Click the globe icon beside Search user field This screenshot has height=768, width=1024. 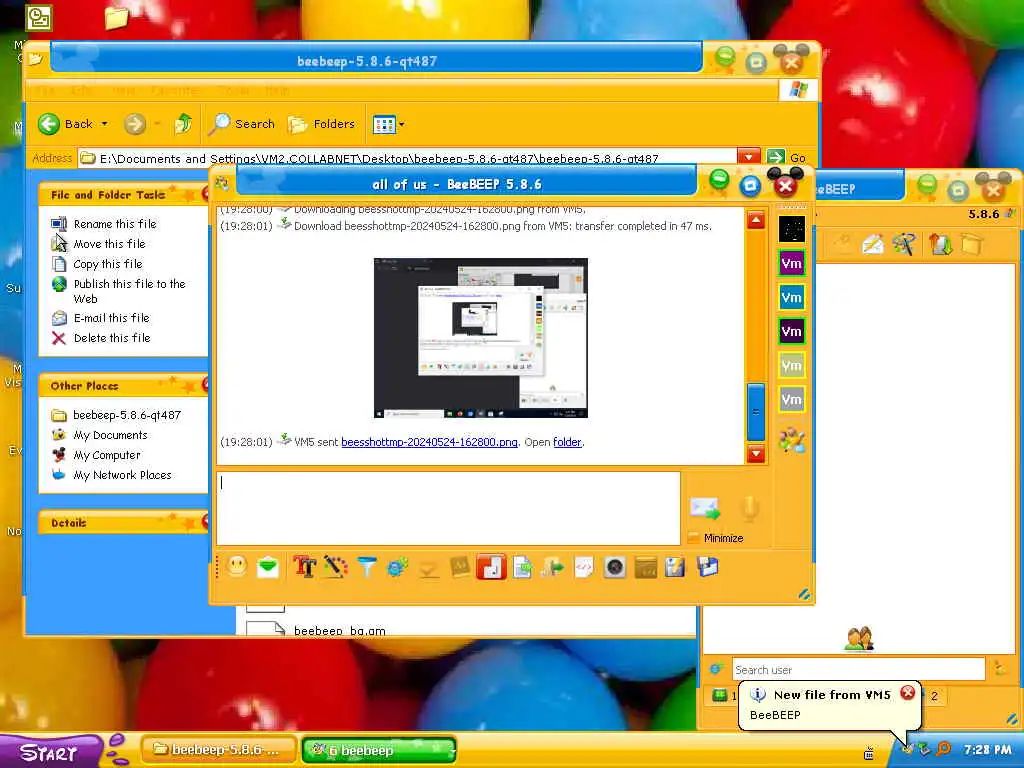(x=716, y=669)
